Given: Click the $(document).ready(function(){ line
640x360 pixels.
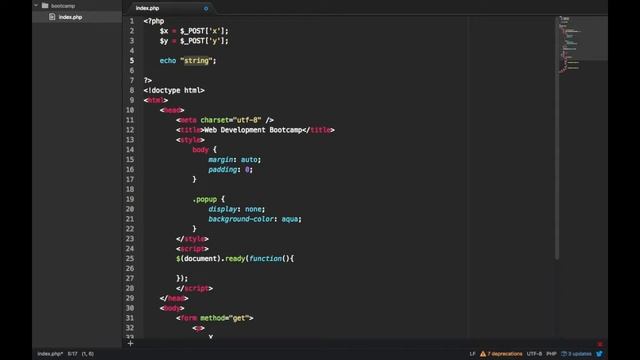Looking at the screenshot, I should coord(235,259).
